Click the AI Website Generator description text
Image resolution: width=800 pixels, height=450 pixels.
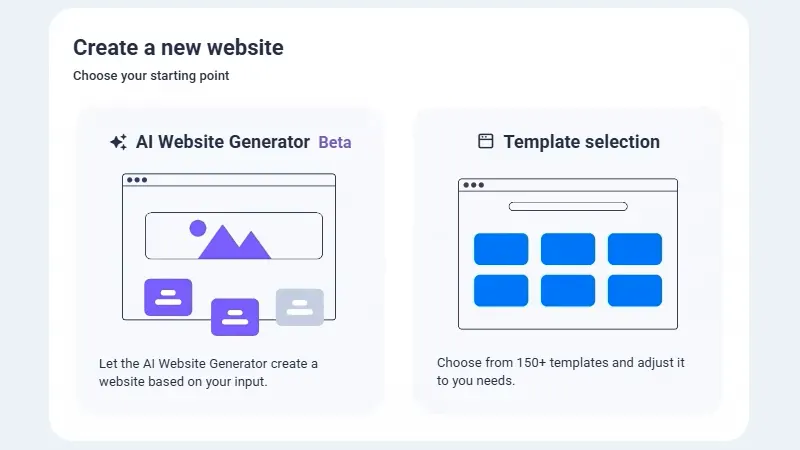[208, 372]
